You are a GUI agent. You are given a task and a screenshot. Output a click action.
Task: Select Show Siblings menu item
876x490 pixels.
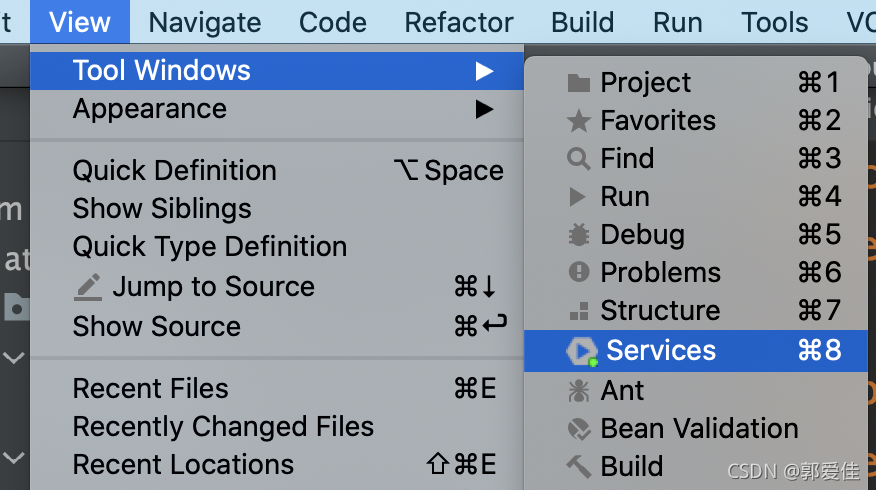click(x=162, y=209)
